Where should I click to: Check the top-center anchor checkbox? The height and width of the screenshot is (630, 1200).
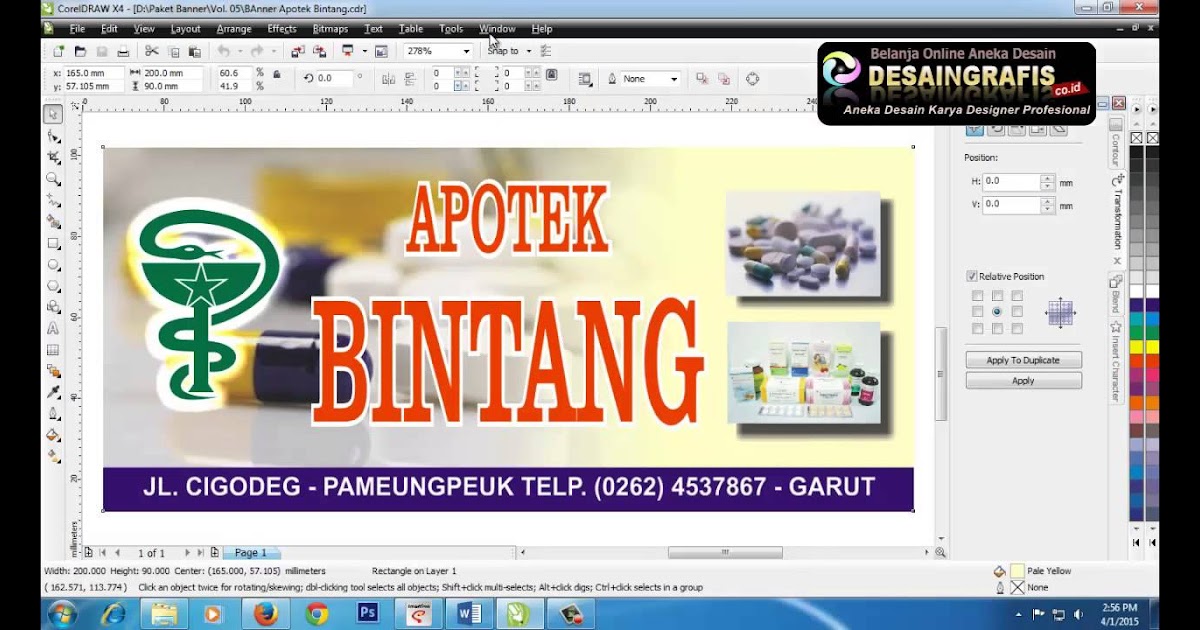pos(997,296)
